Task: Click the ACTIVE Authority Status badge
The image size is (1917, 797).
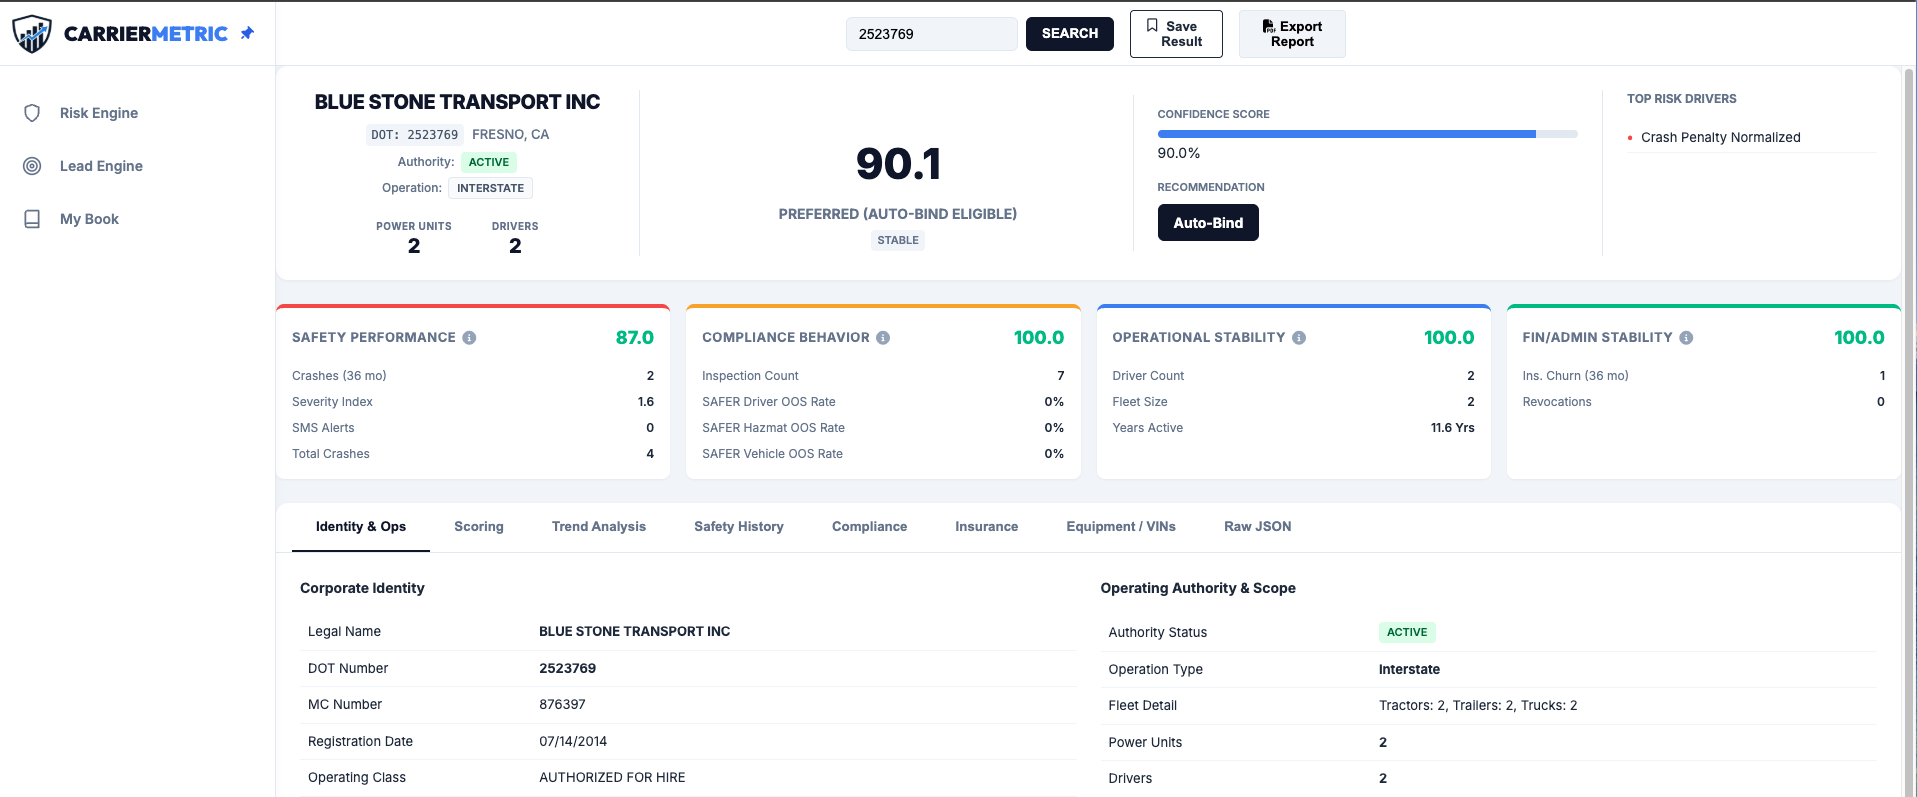Action: [1407, 632]
